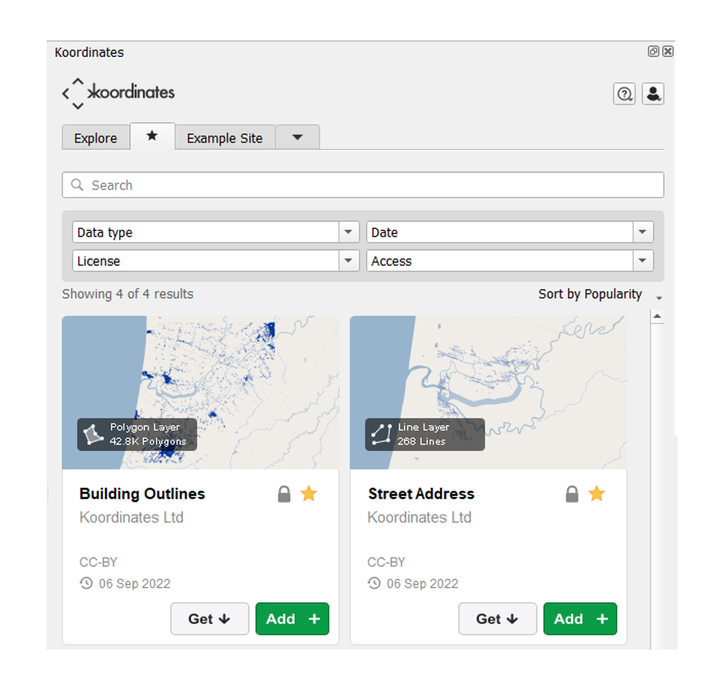720x687 pixels.
Task: Add Building Outlines to the map
Action: pyautogui.click(x=292, y=619)
